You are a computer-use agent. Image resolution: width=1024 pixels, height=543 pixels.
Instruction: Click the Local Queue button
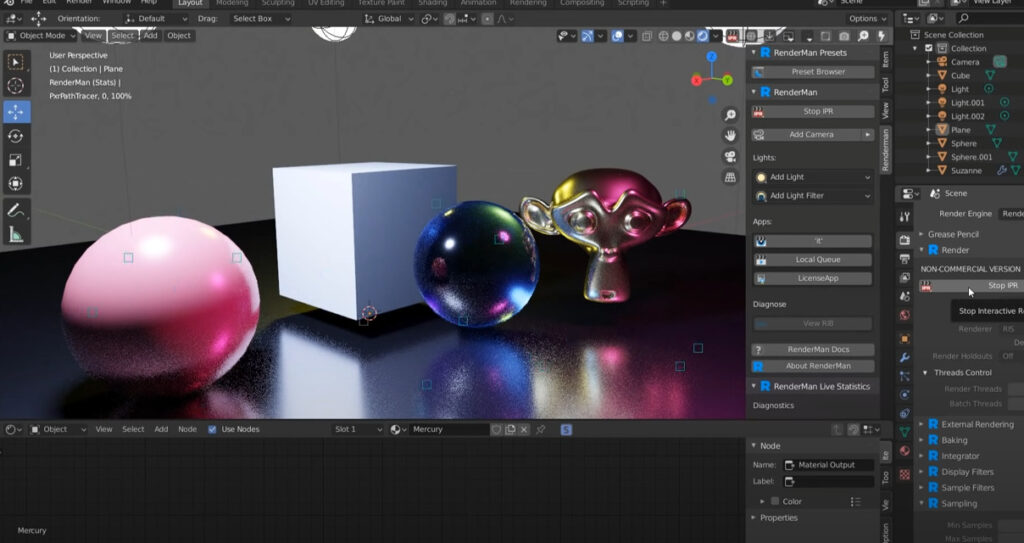pos(812,259)
